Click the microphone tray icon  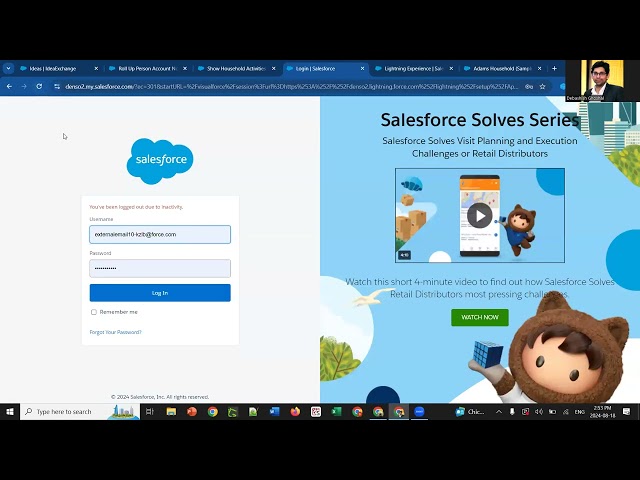(x=512, y=412)
